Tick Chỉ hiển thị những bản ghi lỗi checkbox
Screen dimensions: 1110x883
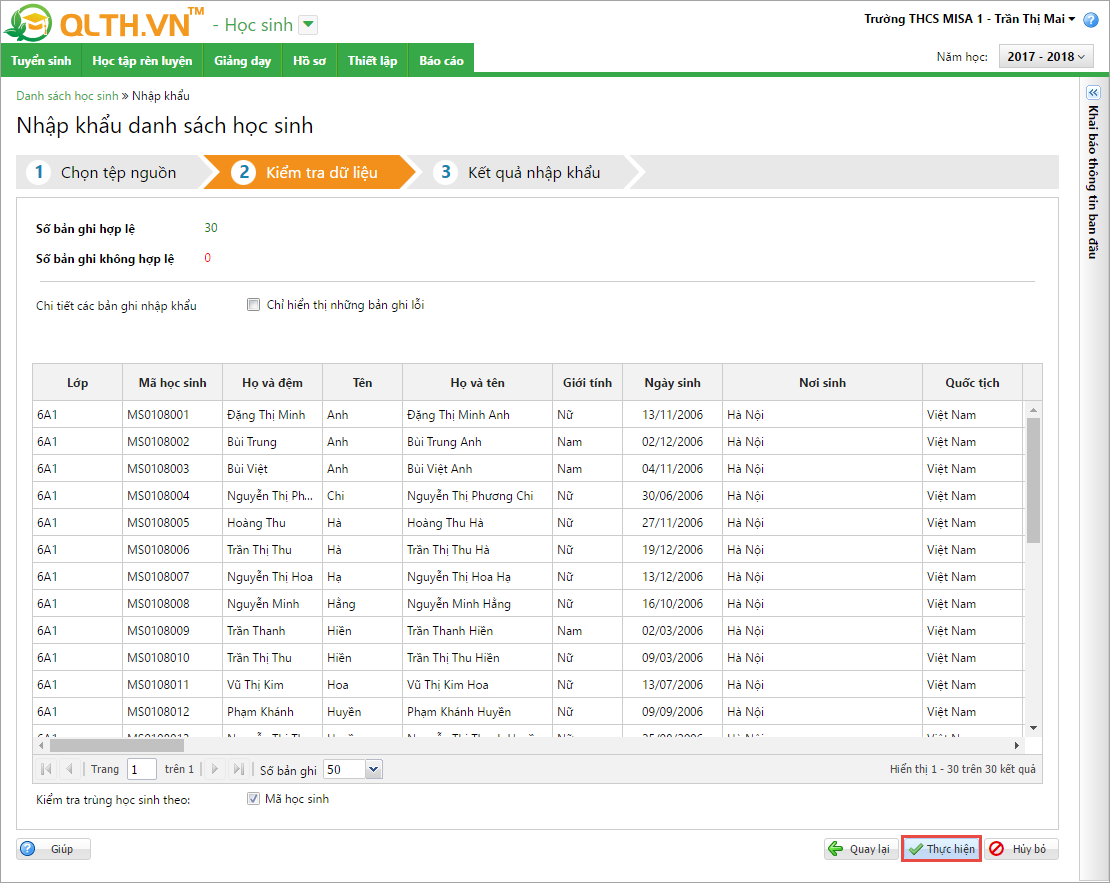pyautogui.click(x=253, y=304)
